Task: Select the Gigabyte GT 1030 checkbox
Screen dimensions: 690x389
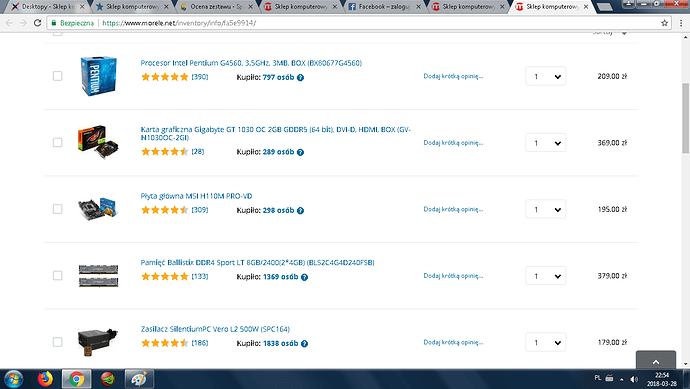Action: pos(58,143)
